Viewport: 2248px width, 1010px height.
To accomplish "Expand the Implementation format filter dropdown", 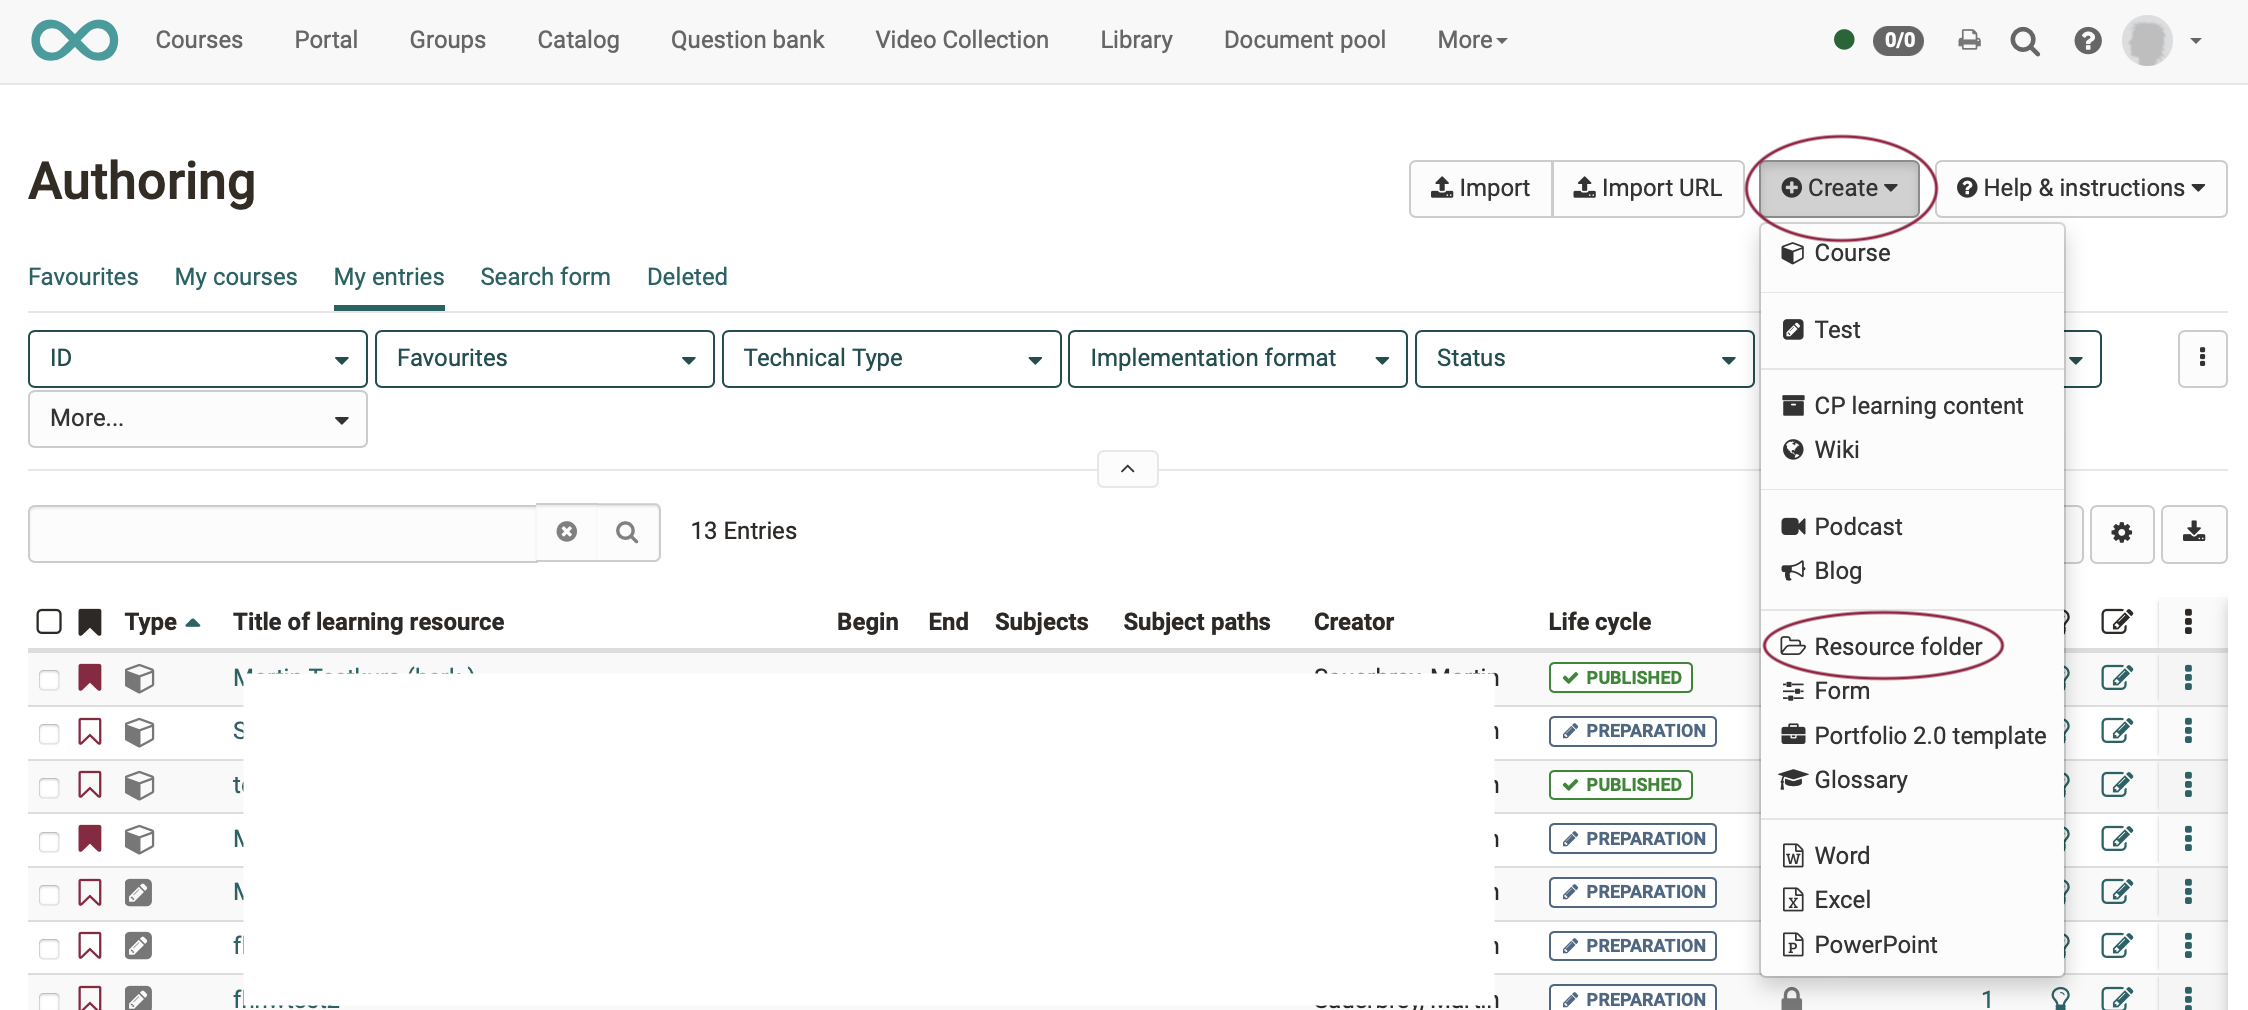I will point(1236,358).
